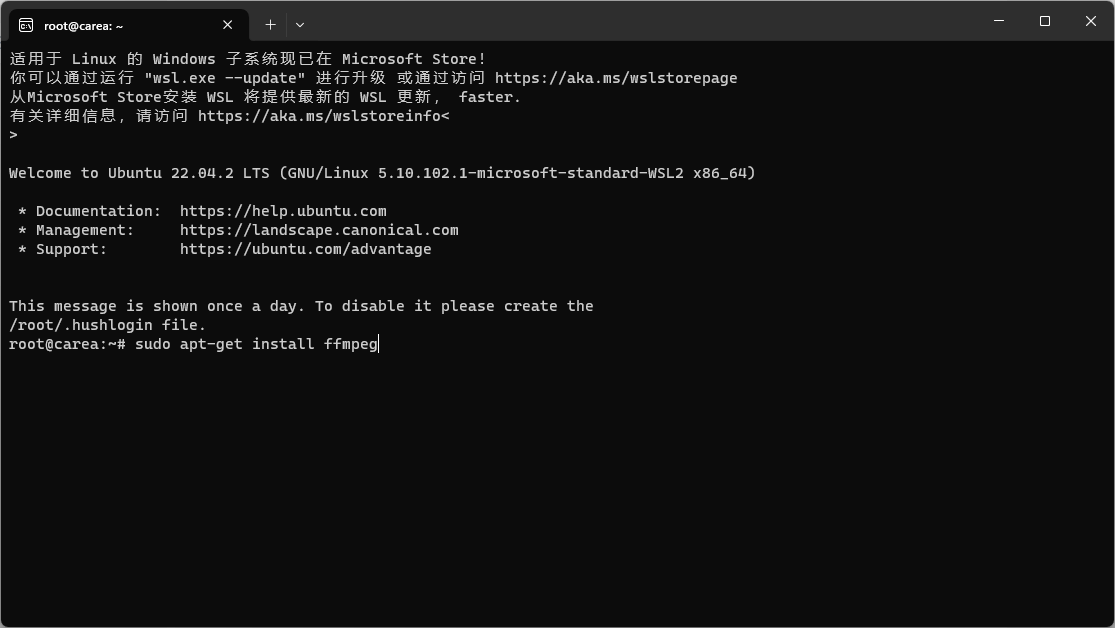Open the https://ubuntu.com/advantage support link
1115x628 pixels.
point(305,248)
